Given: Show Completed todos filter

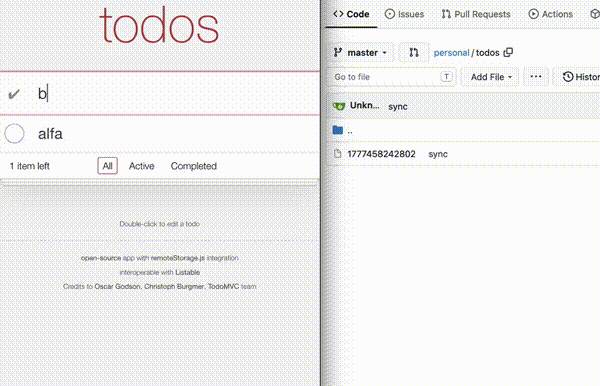Looking at the screenshot, I should [194, 166].
